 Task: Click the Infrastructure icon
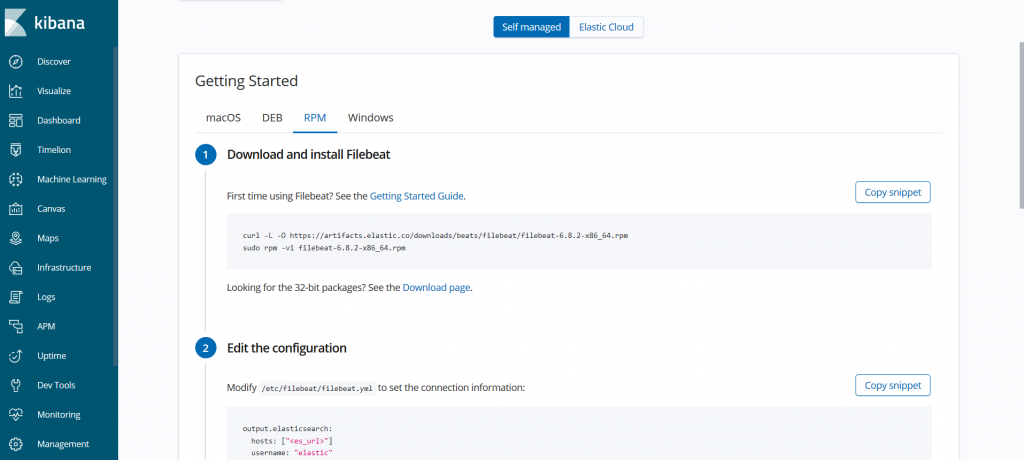pos(16,268)
